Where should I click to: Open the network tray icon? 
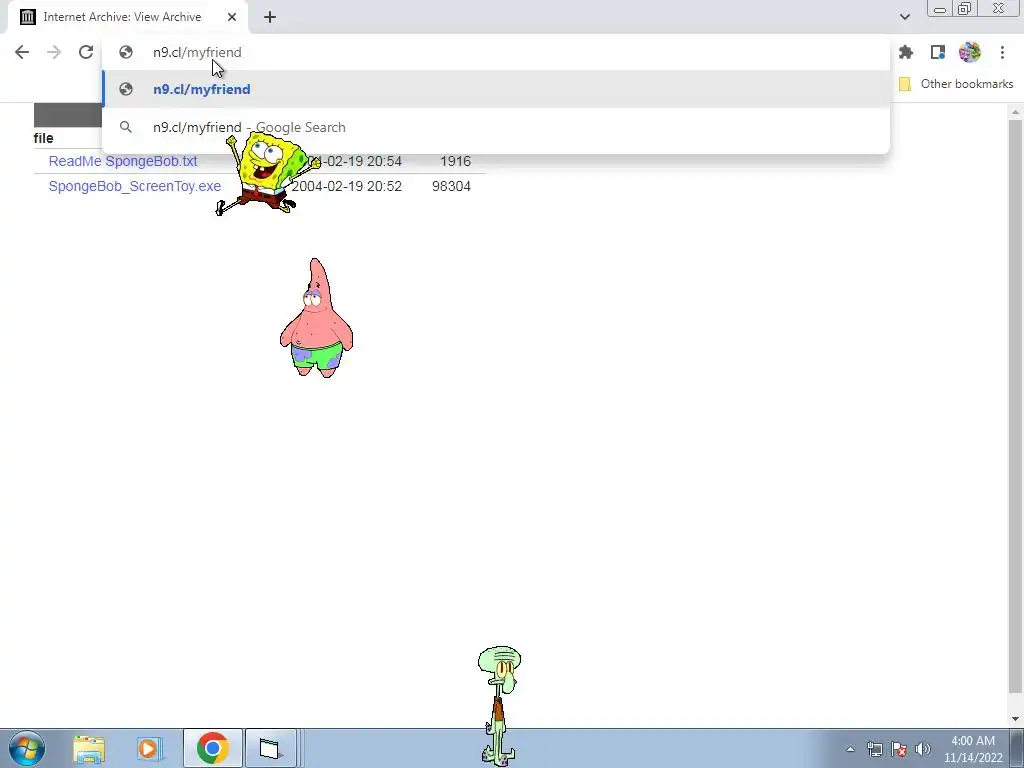pos(874,749)
